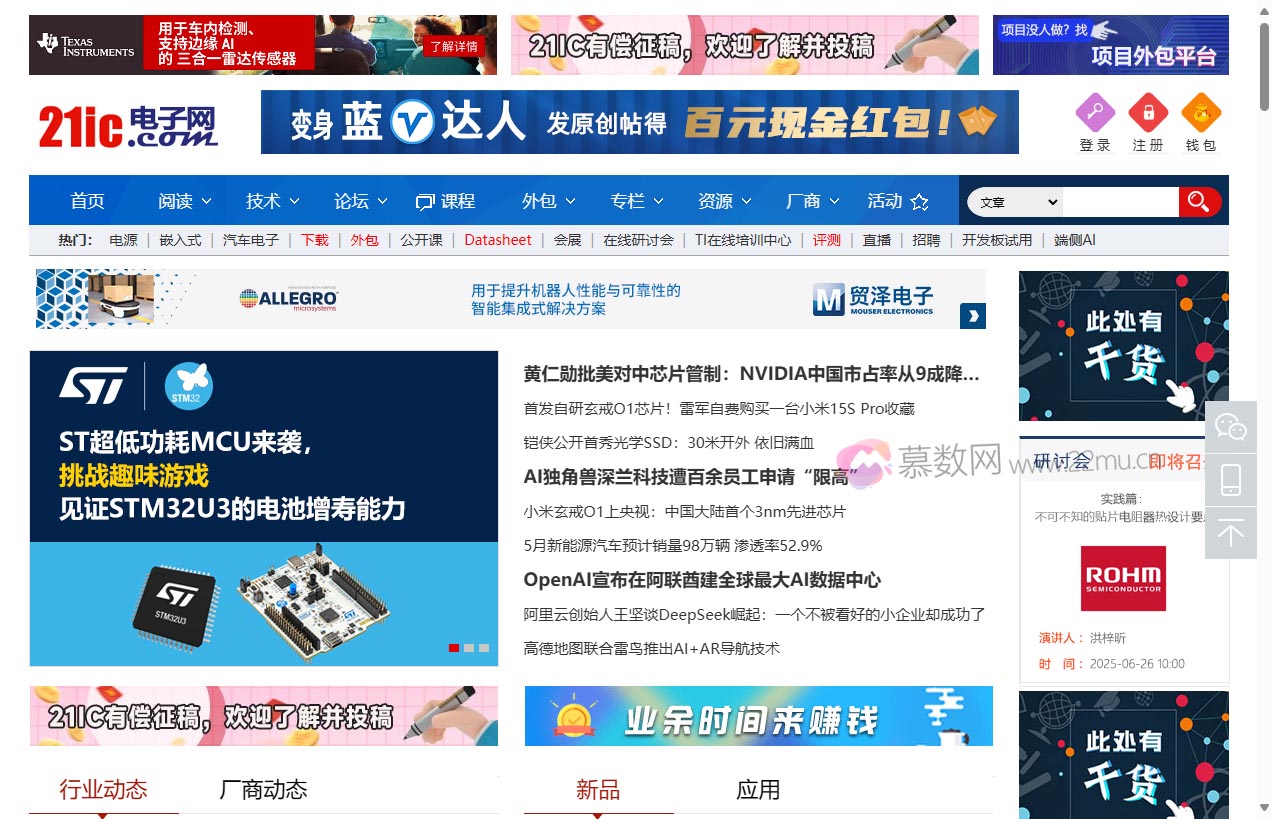Open the Datasheet link in the hot bar
This screenshot has width=1272, height=819.
(498, 239)
